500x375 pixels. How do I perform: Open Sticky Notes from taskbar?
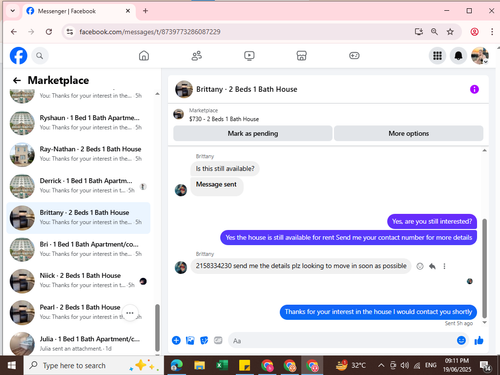tap(244, 366)
